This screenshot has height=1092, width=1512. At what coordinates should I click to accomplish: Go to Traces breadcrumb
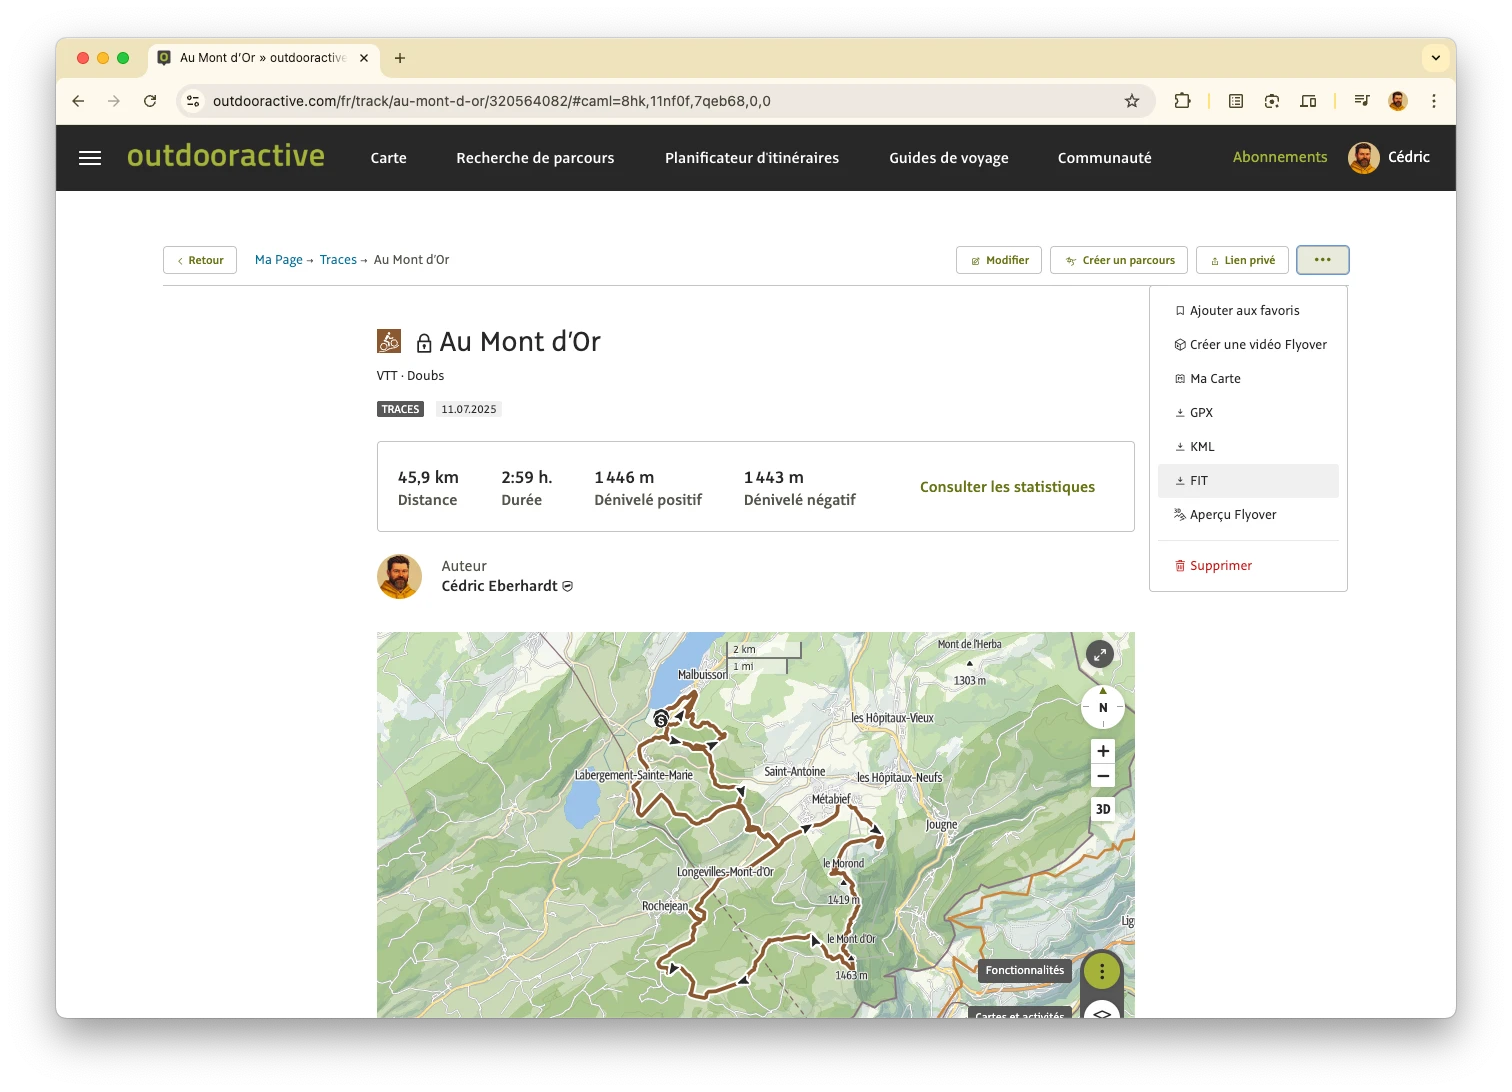[x=338, y=260]
